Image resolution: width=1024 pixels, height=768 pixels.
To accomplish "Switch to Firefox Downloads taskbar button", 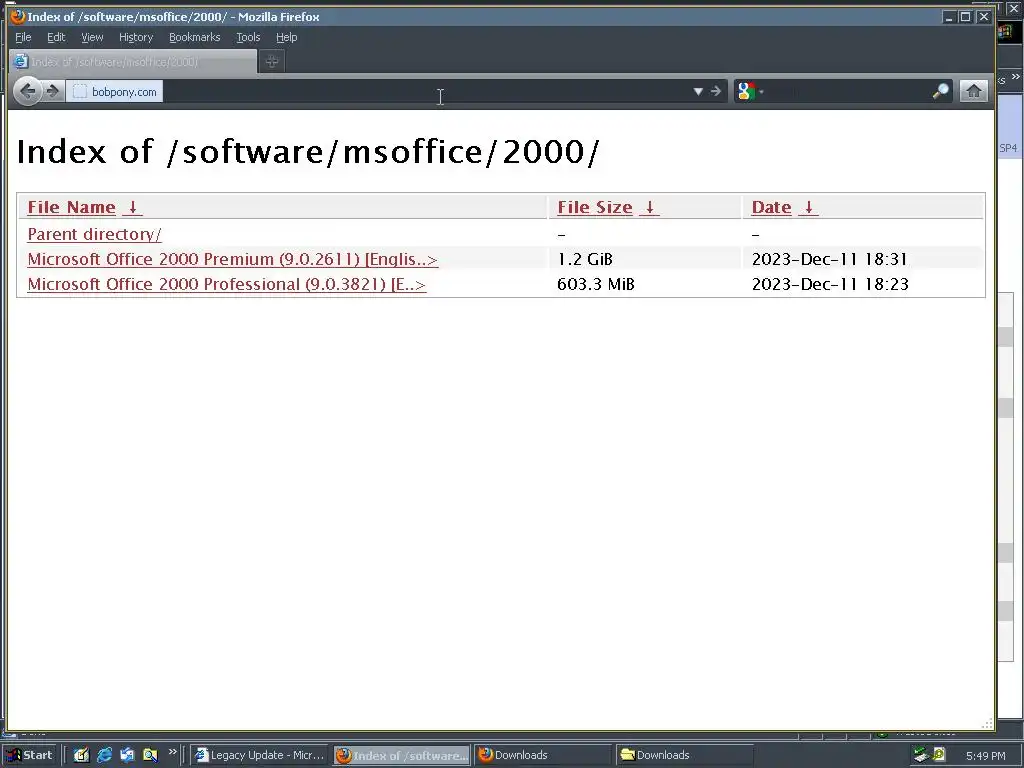I will [543, 755].
